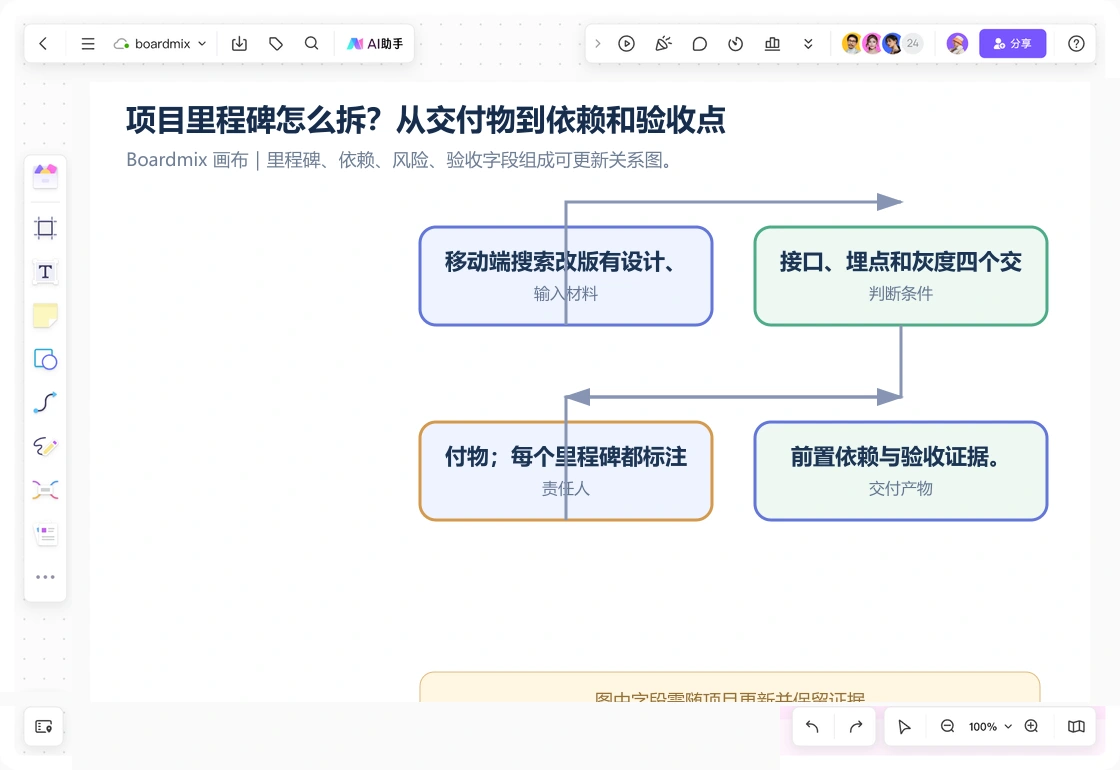Viewport: 1120px width, 770px height.
Task: Go back using the left arrow
Action: click(43, 44)
